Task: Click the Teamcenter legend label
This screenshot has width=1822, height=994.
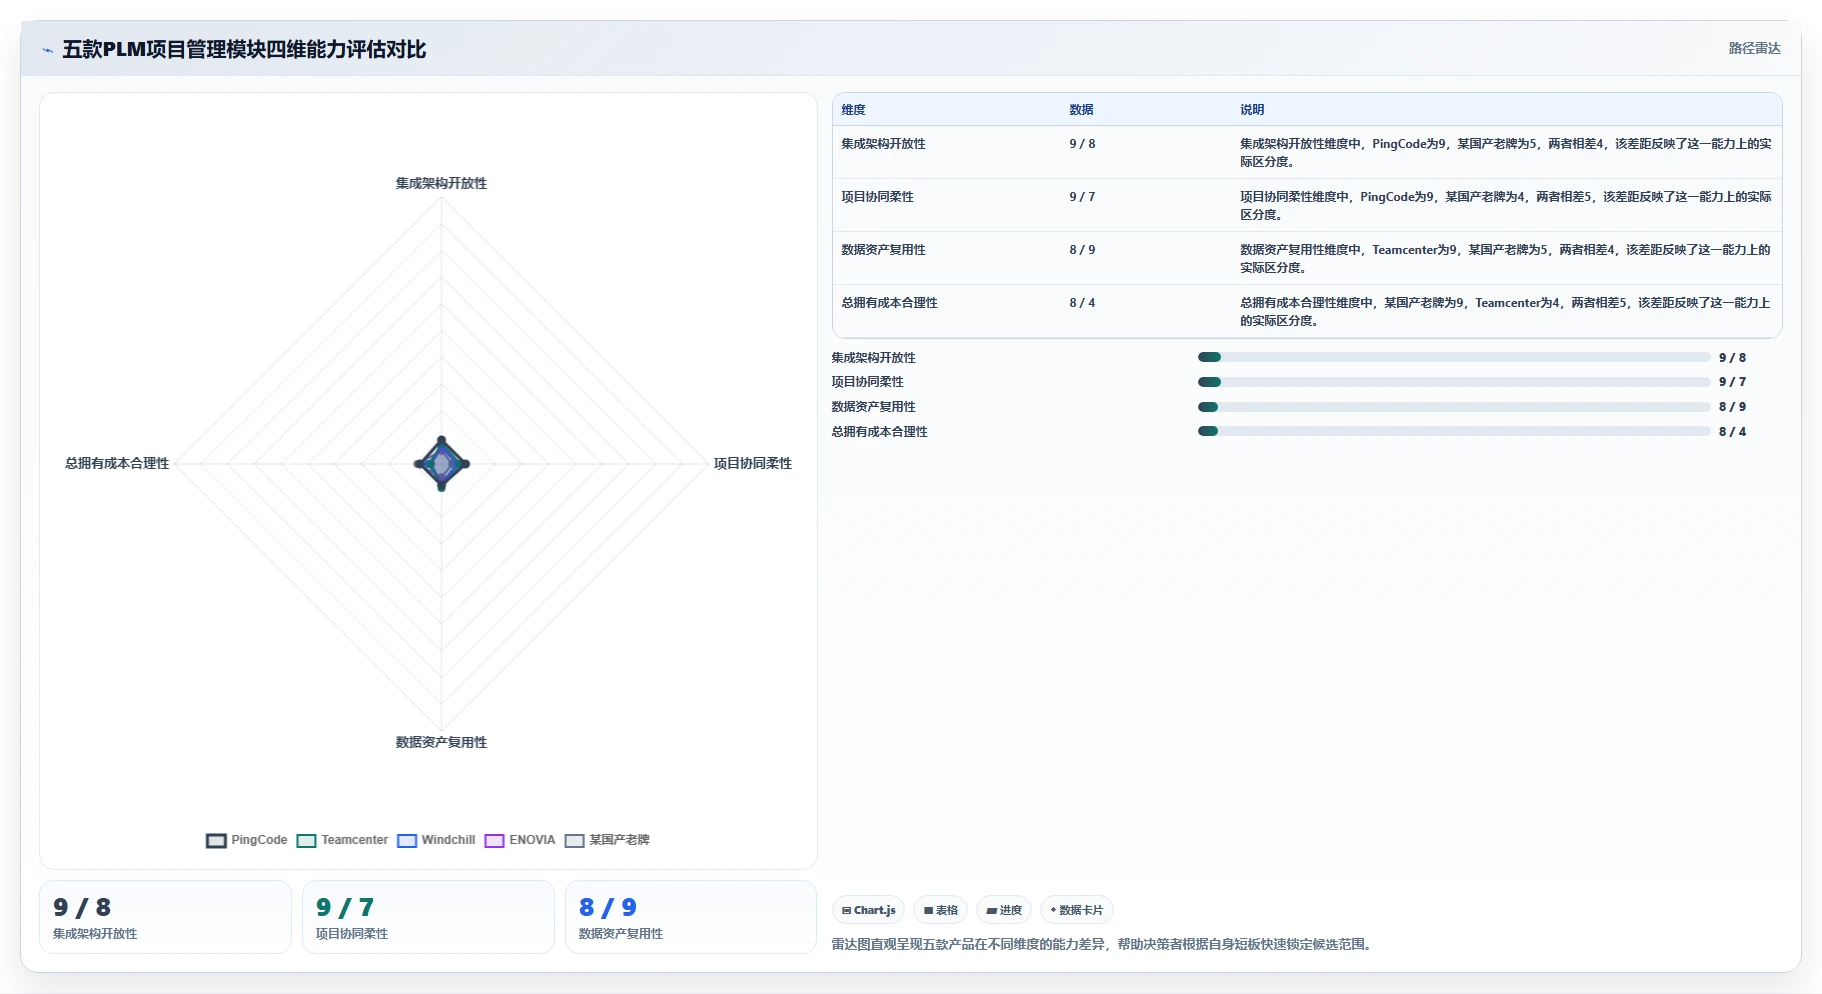Action: [x=354, y=840]
